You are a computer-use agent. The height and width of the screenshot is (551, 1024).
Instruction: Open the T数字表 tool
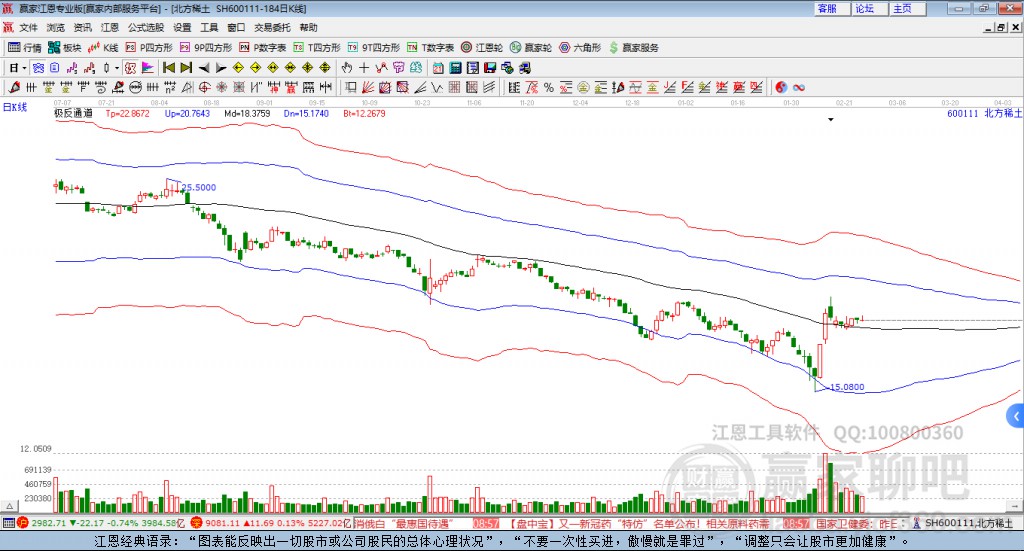(430, 48)
